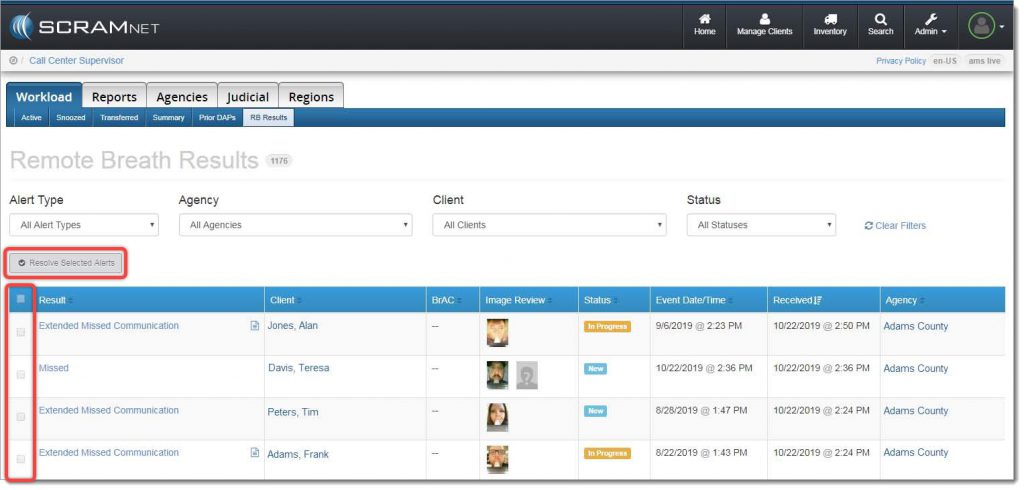Expand the All Statuses dropdown
This screenshot has height=490, width=1024.
coord(761,225)
